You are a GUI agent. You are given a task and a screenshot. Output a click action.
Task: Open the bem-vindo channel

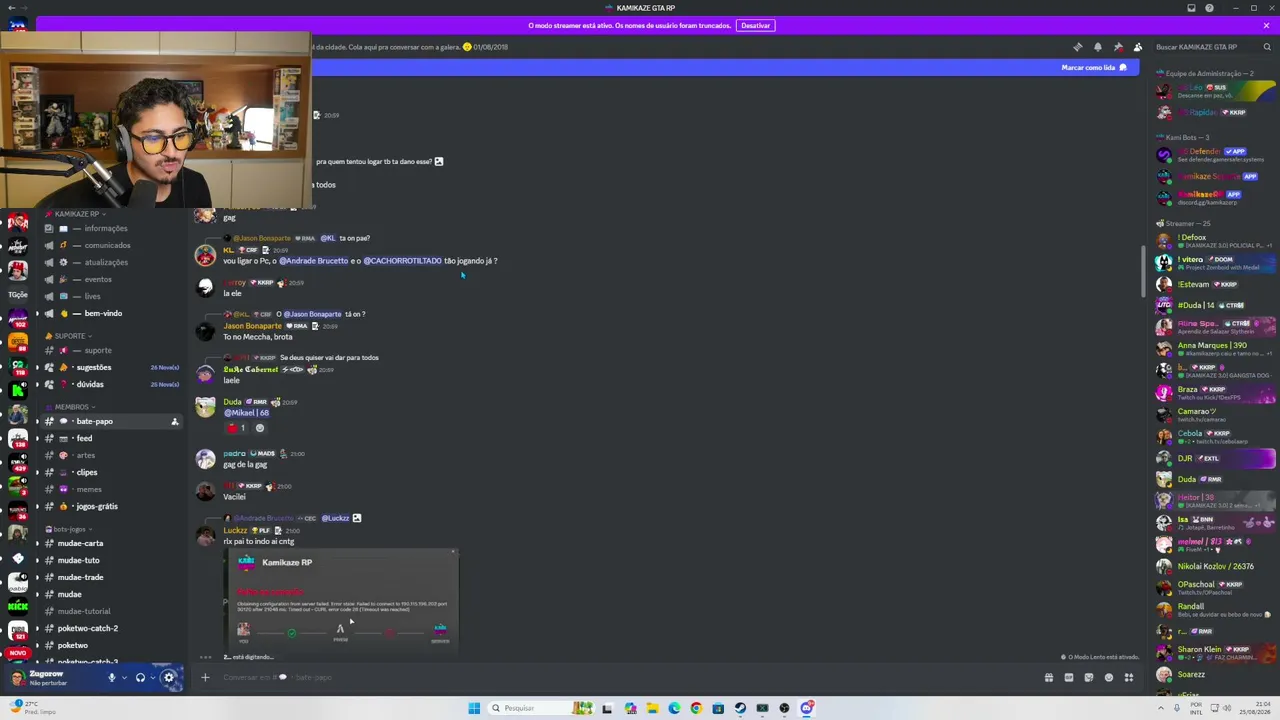pyautogui.click(x=111, y=313)
